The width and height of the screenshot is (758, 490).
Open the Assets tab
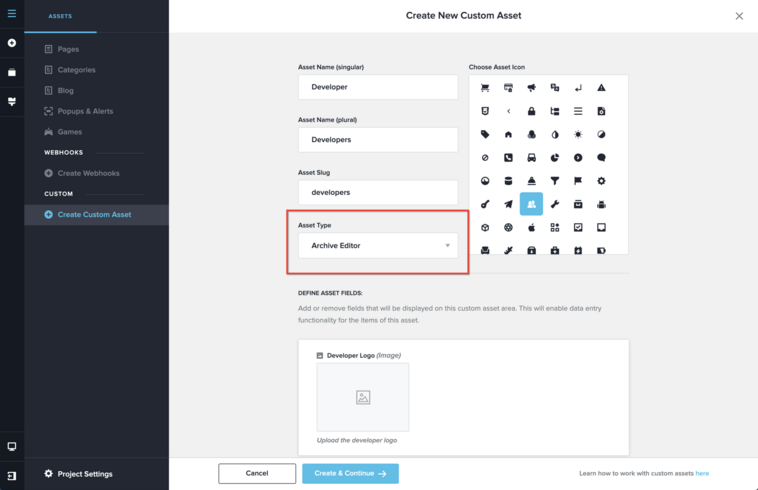pos(60,16)
